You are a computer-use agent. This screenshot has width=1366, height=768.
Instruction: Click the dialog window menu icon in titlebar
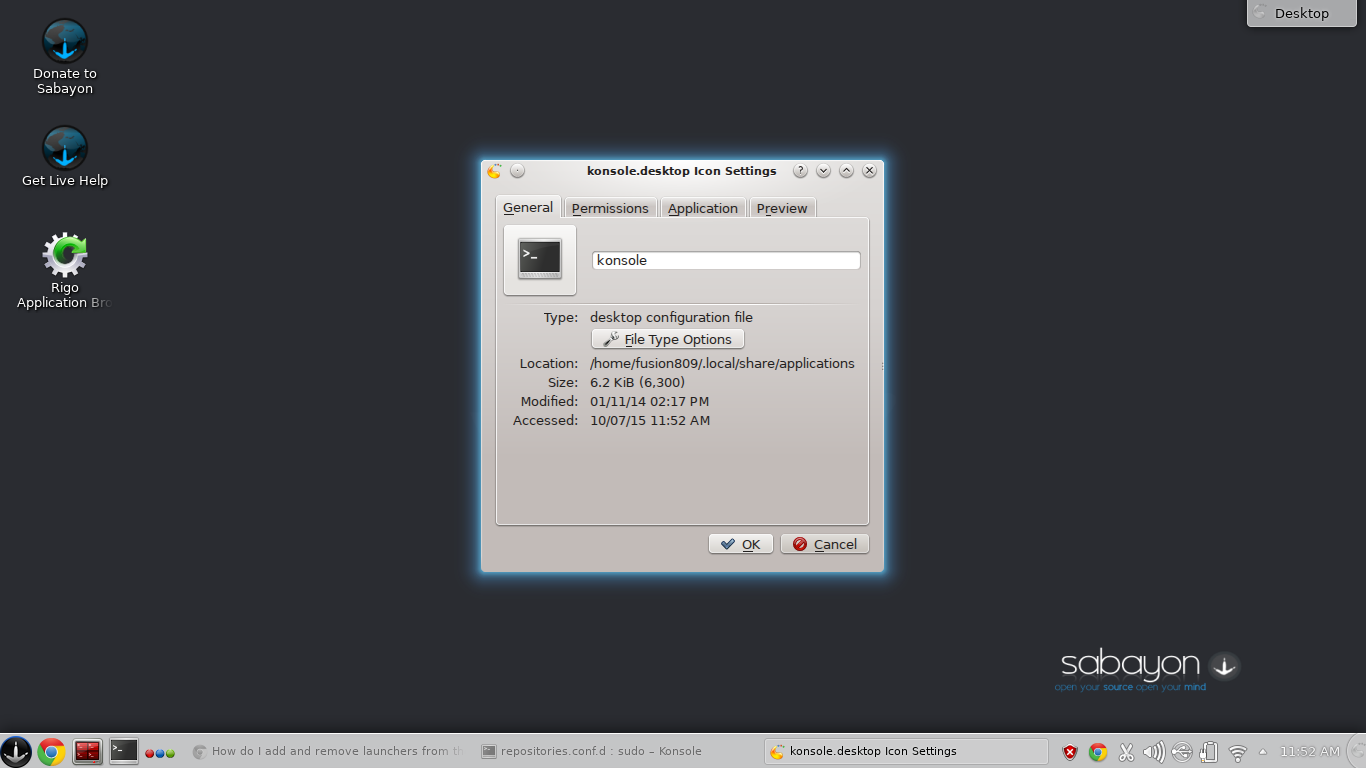point(494,171)
